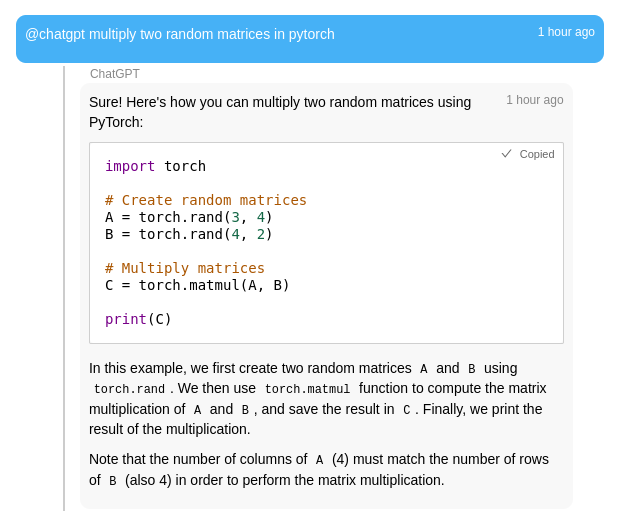Viewport: 627px width, 511px height.
Task: Click the 'import torch' code line
Action: point(155,166)
